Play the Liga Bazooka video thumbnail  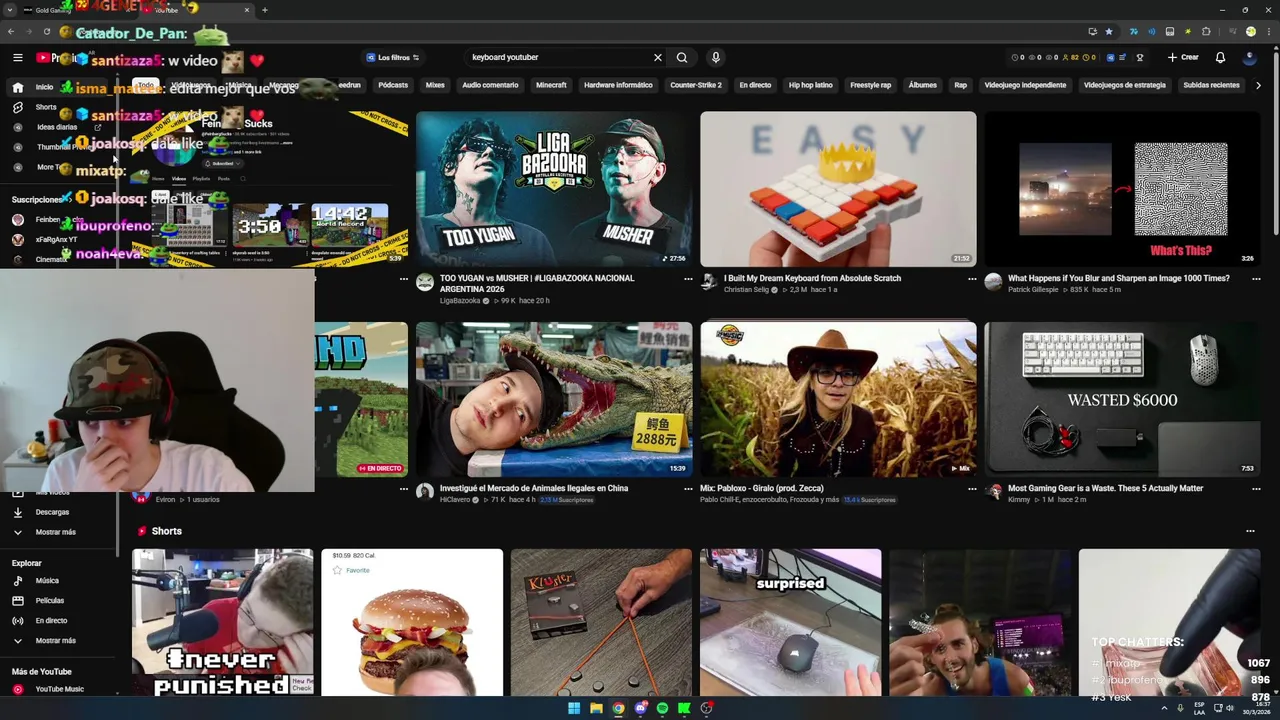[x=554, y=189]
